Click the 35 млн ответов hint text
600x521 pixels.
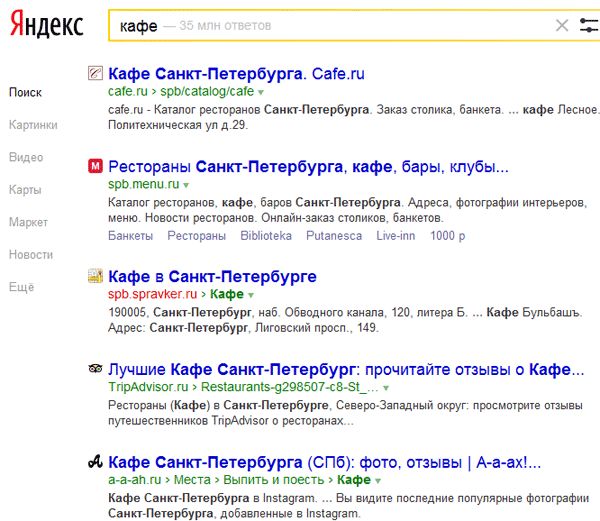tap(225, 26)
